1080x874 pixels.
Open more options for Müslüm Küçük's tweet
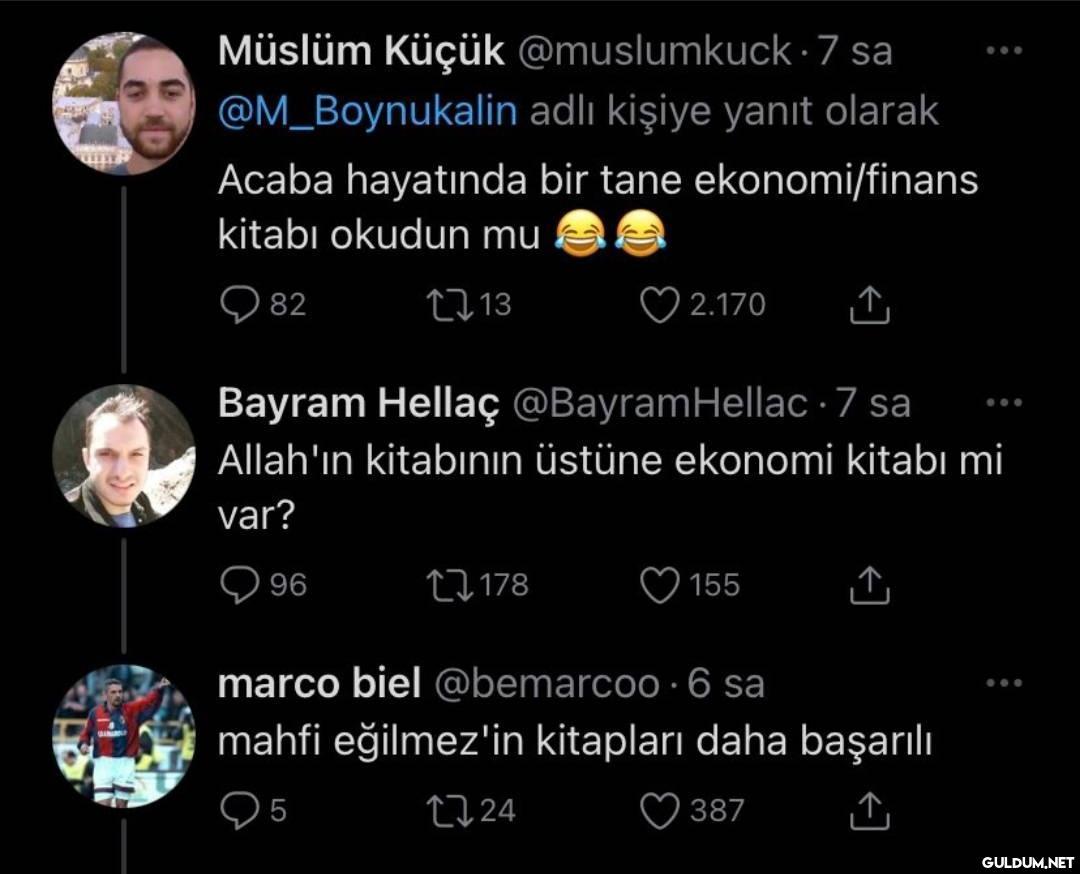pos(1003,51)
